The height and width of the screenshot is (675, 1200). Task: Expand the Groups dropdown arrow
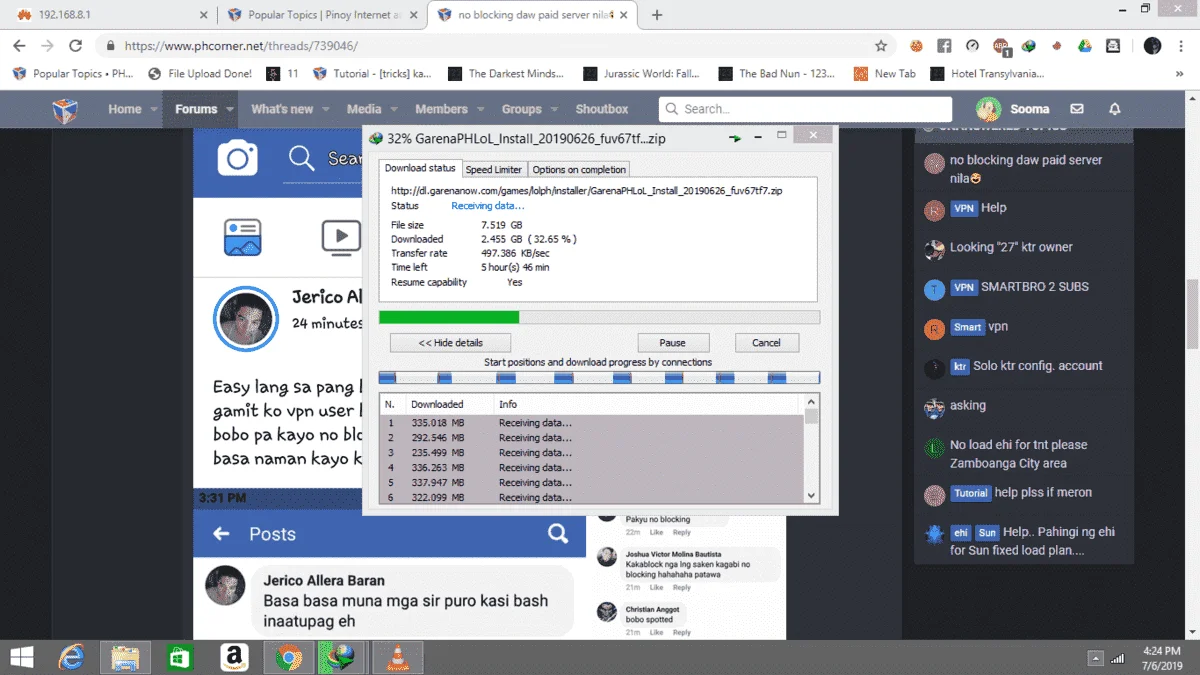[554, 110]
